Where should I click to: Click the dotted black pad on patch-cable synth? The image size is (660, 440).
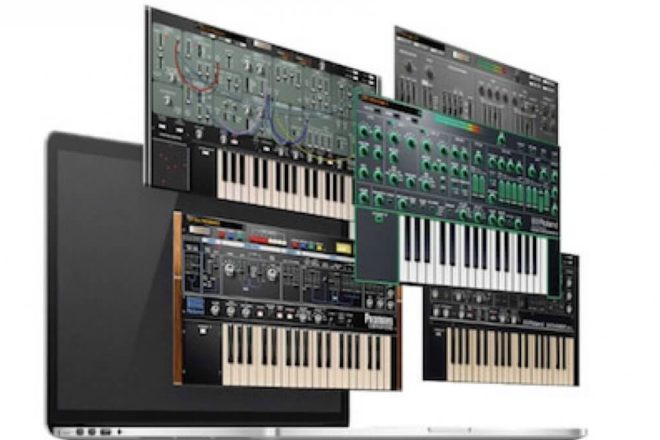click(x=170, y=165)
